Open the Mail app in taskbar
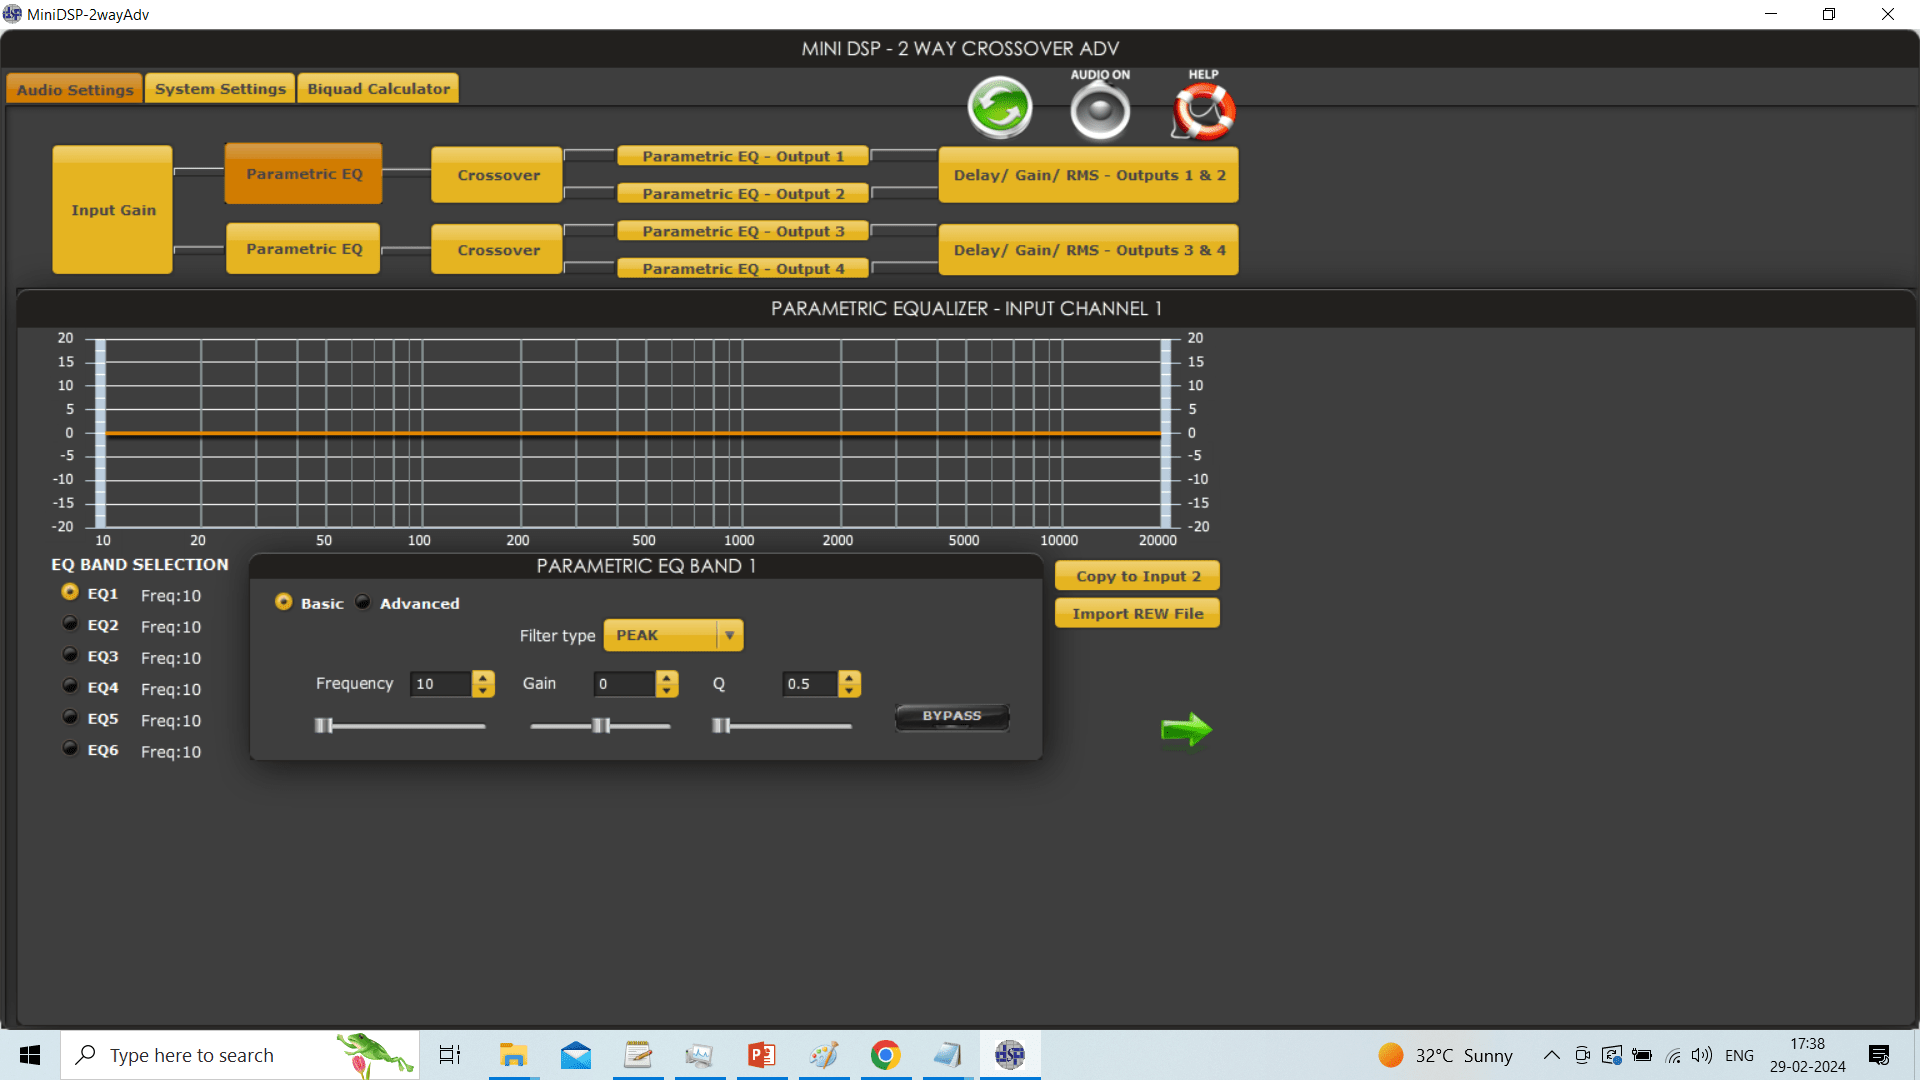1920x1080 pixels. [576, 1055]
